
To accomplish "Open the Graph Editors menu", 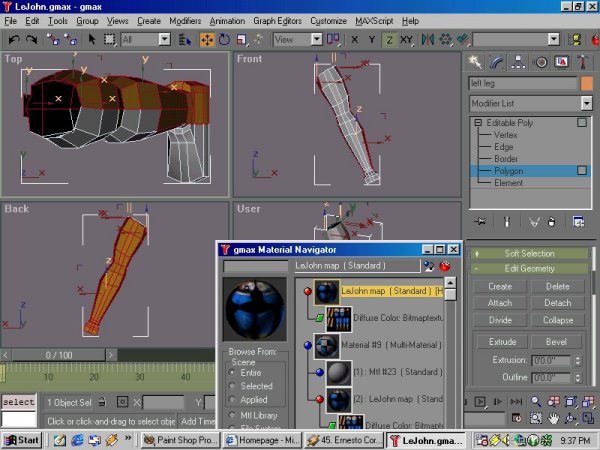I will [277, 21].
